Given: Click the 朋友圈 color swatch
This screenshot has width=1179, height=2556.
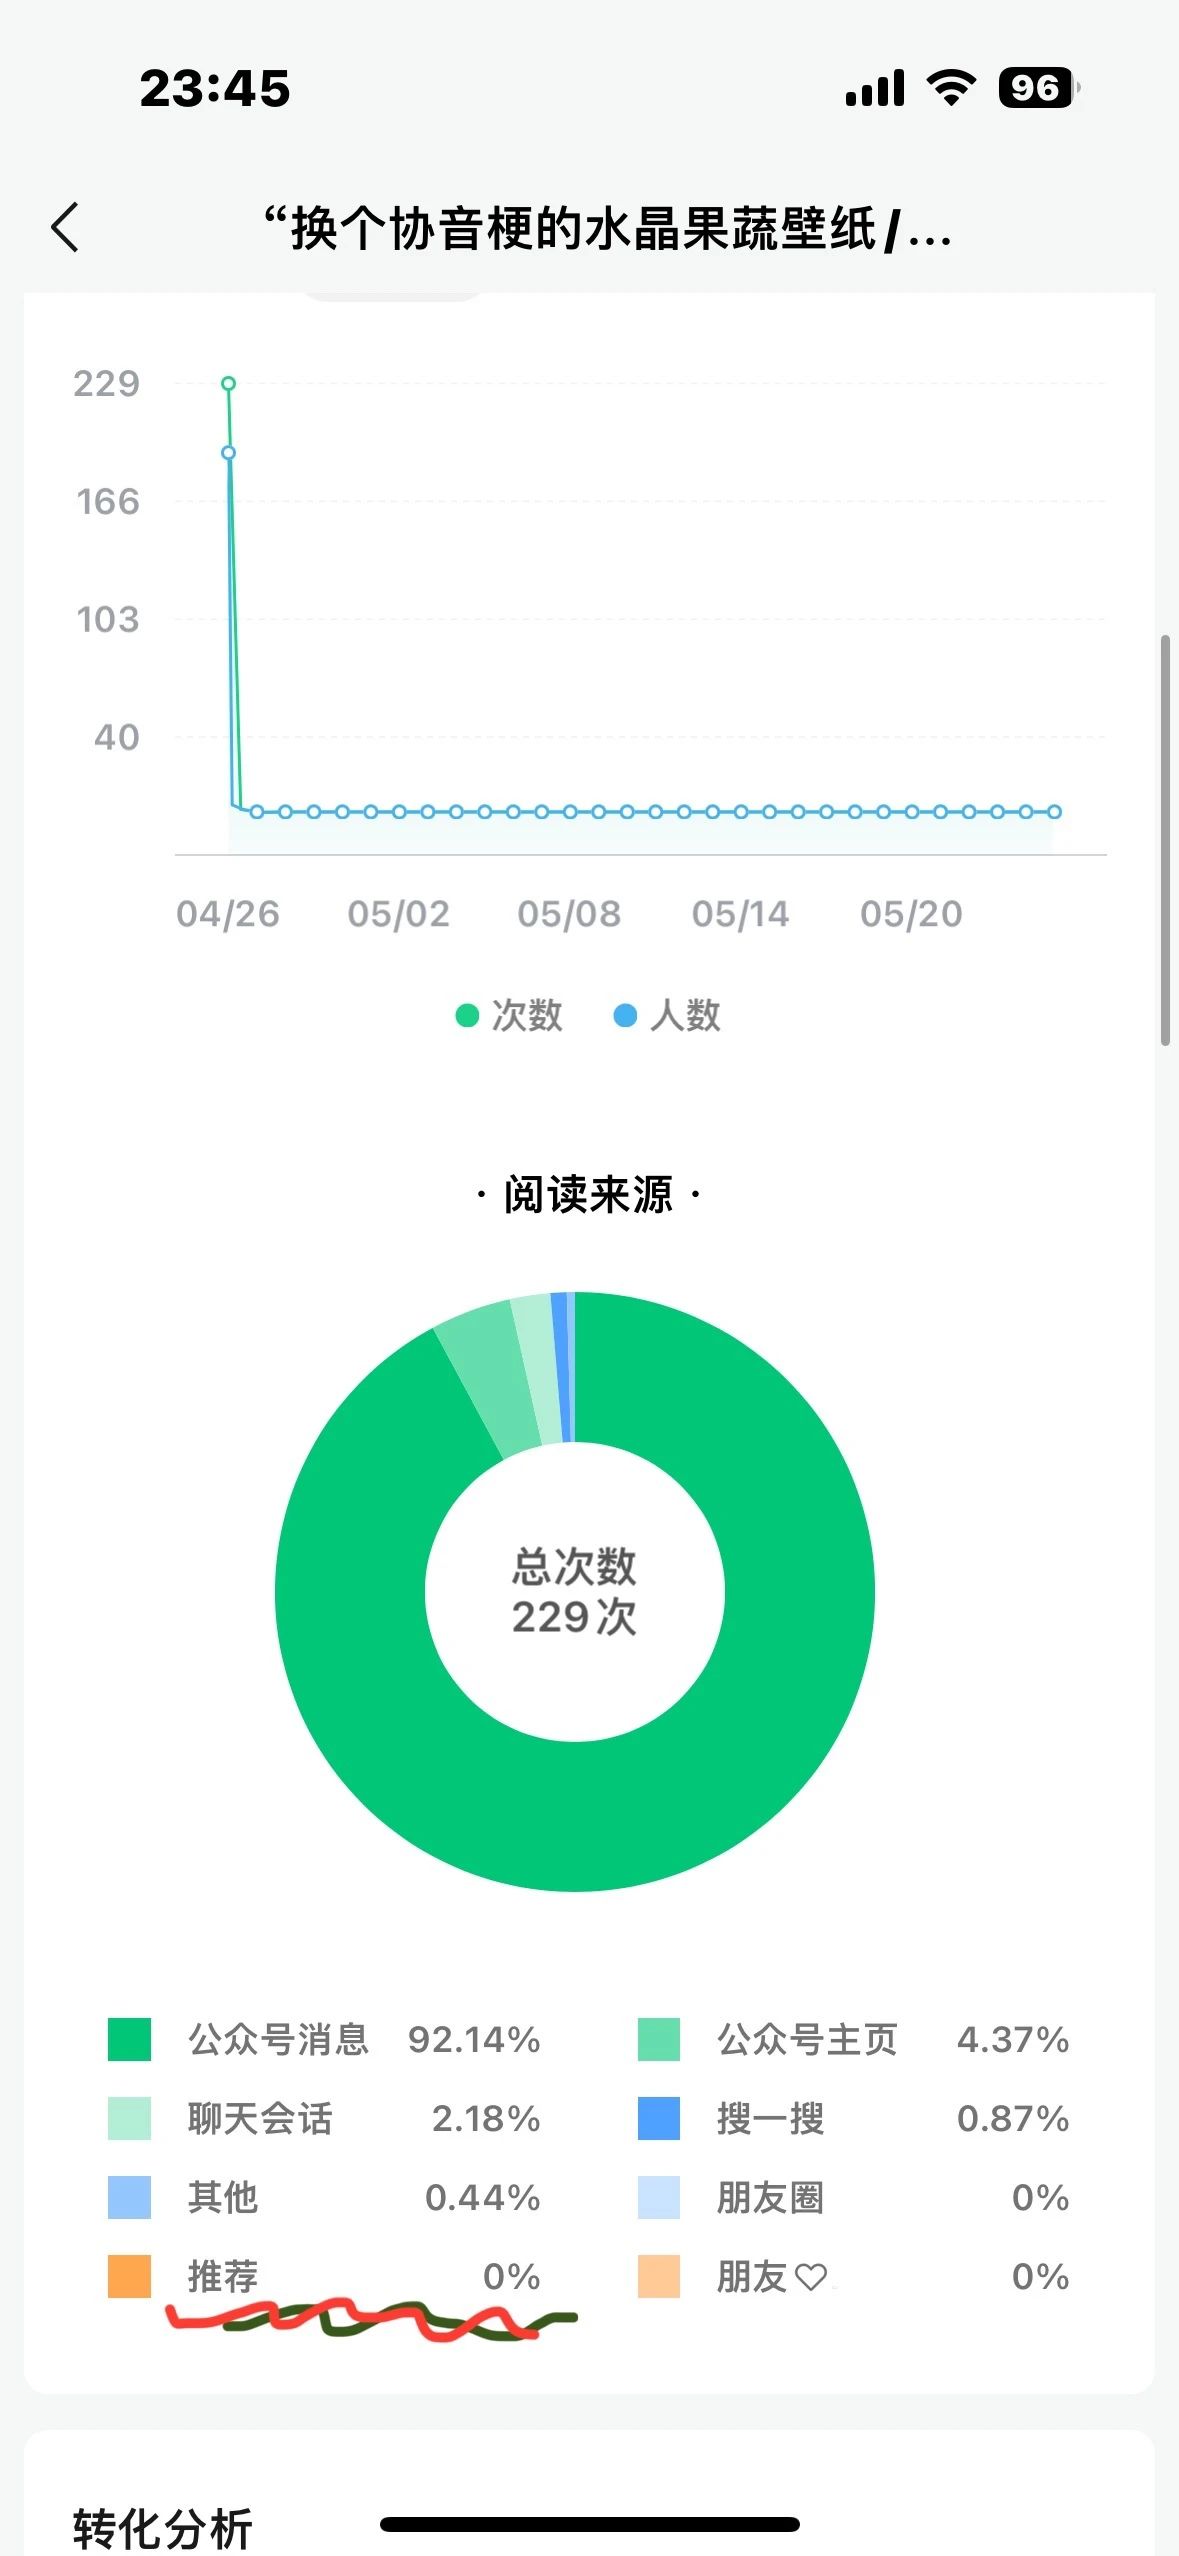Looking at the screenshot, I should [x=658, y=2197].
